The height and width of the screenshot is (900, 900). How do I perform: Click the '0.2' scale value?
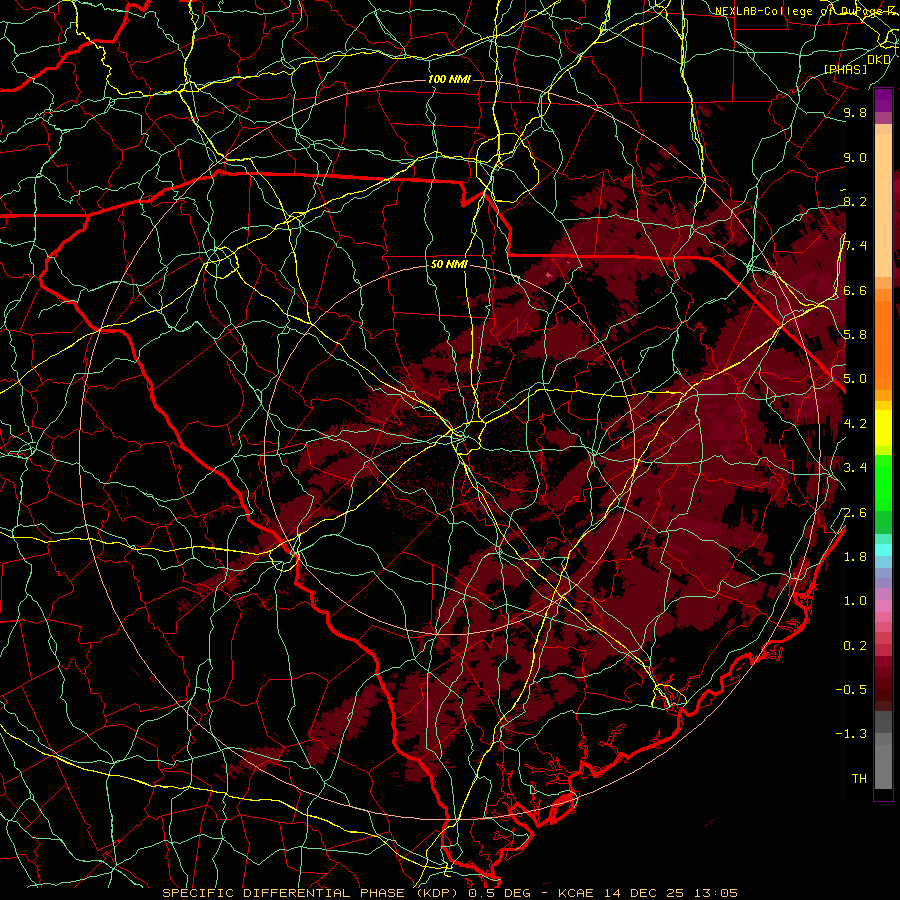(x=855, y=645)
